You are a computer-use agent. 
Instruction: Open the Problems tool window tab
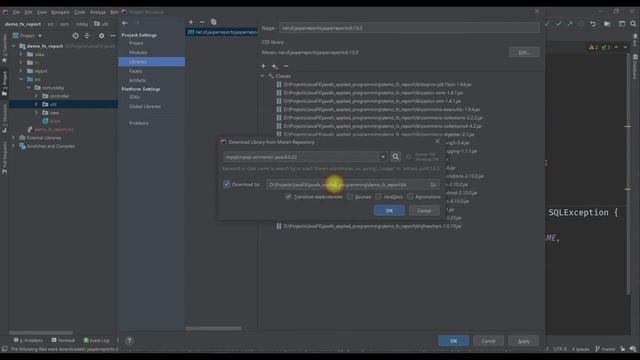[28, 340]
